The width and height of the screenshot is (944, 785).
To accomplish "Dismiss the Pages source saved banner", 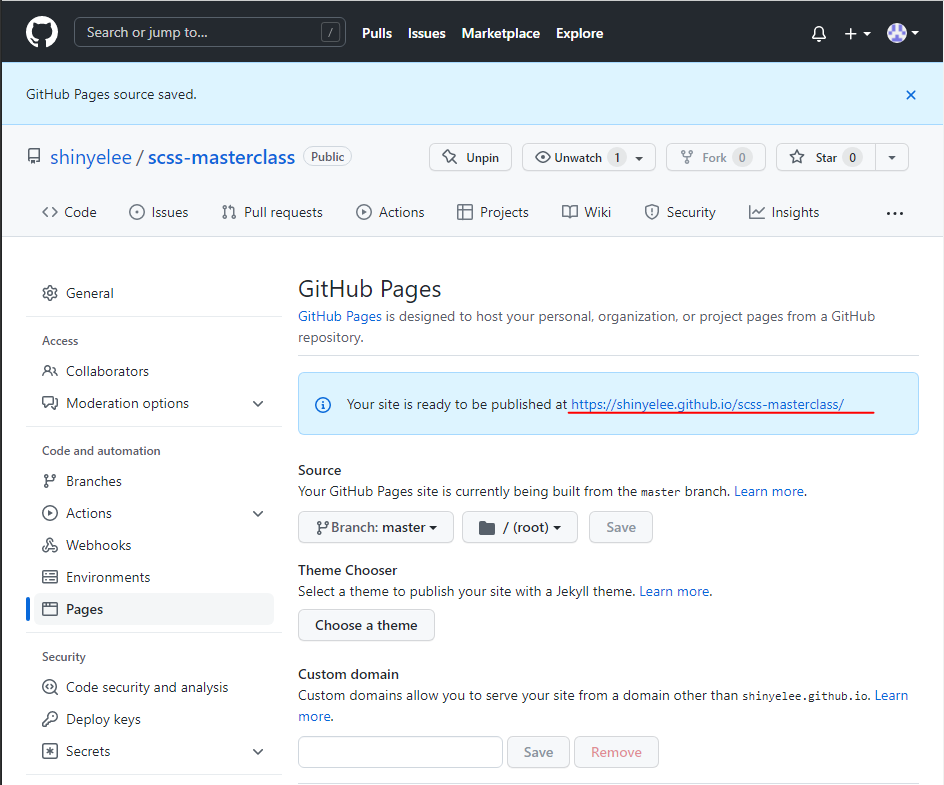I will [910, 95].
